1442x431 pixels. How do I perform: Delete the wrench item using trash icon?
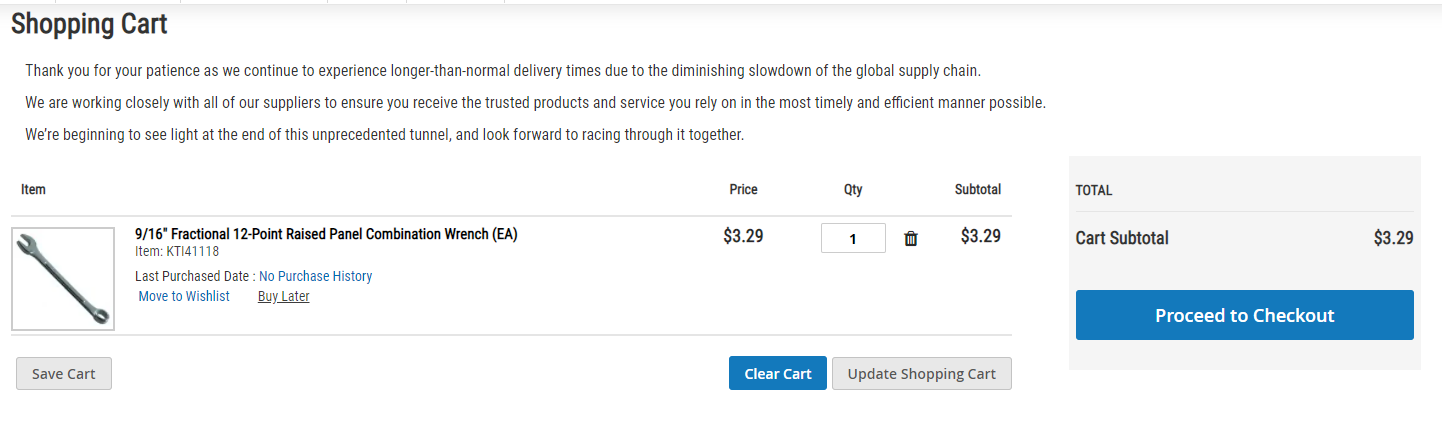point(911,238)
